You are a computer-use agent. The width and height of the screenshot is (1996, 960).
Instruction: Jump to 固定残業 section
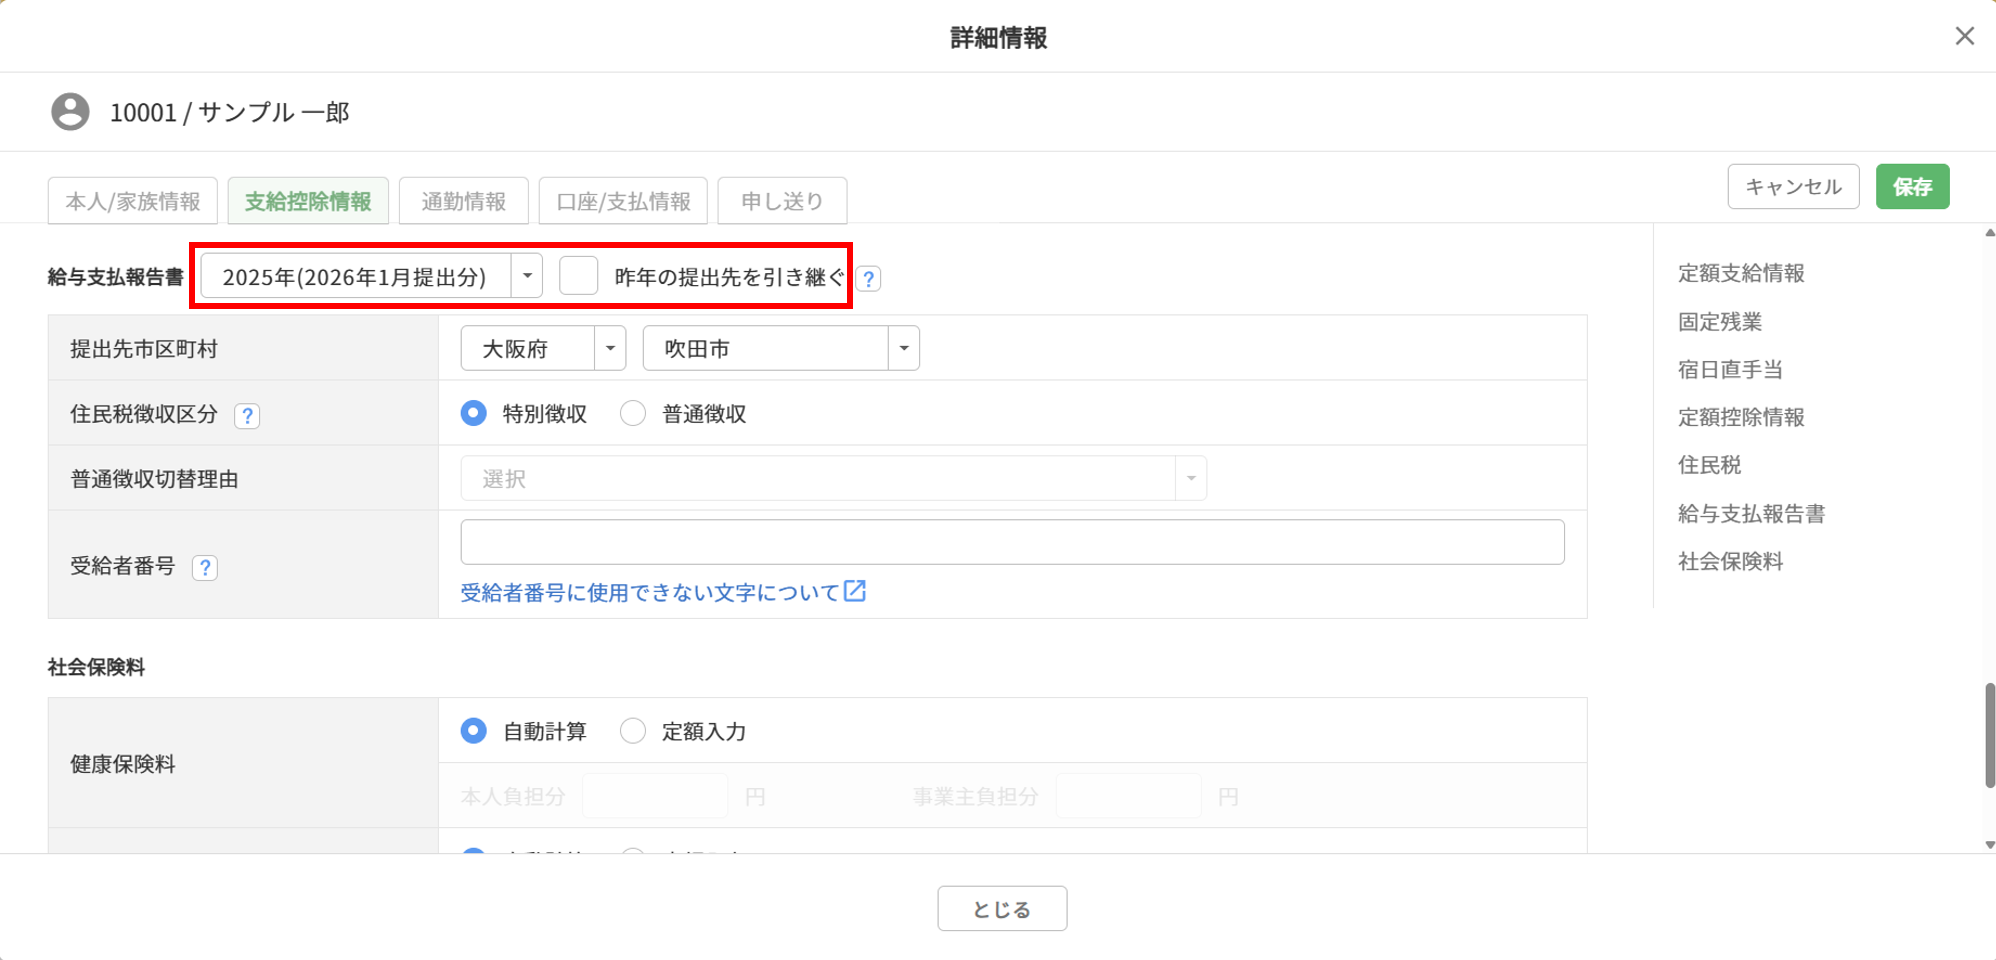pos(1720,321)
